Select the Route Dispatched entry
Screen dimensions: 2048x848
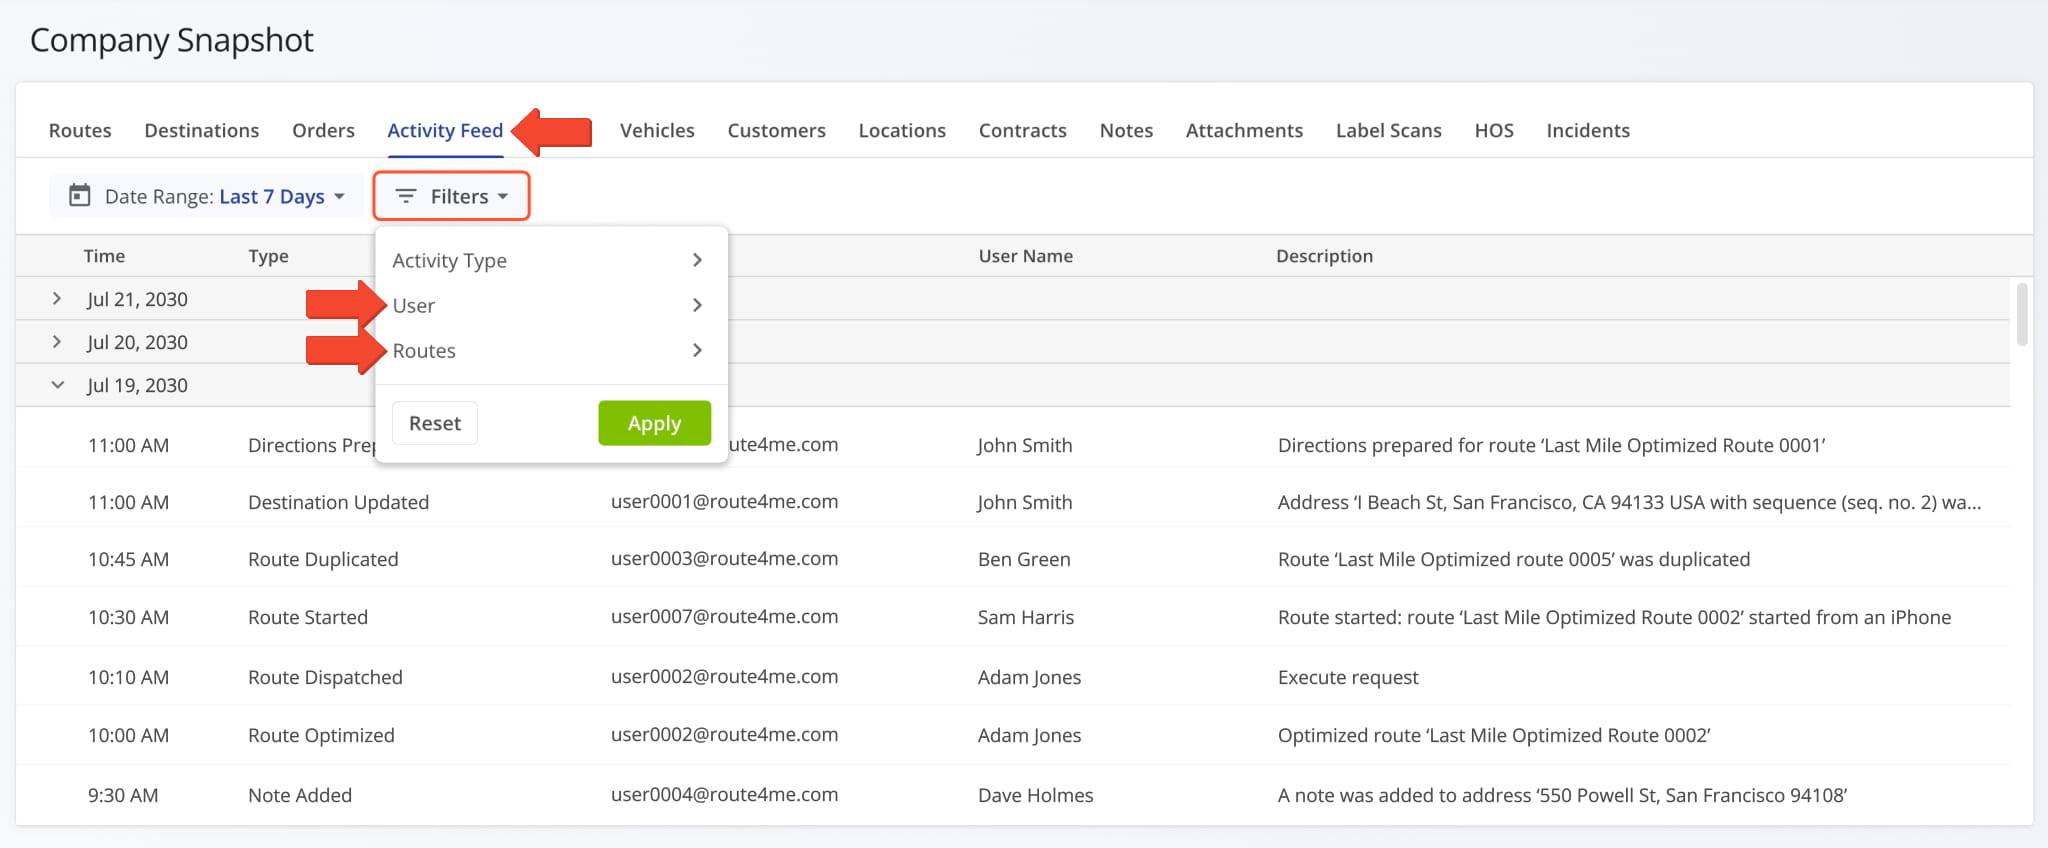(1012, 677)
